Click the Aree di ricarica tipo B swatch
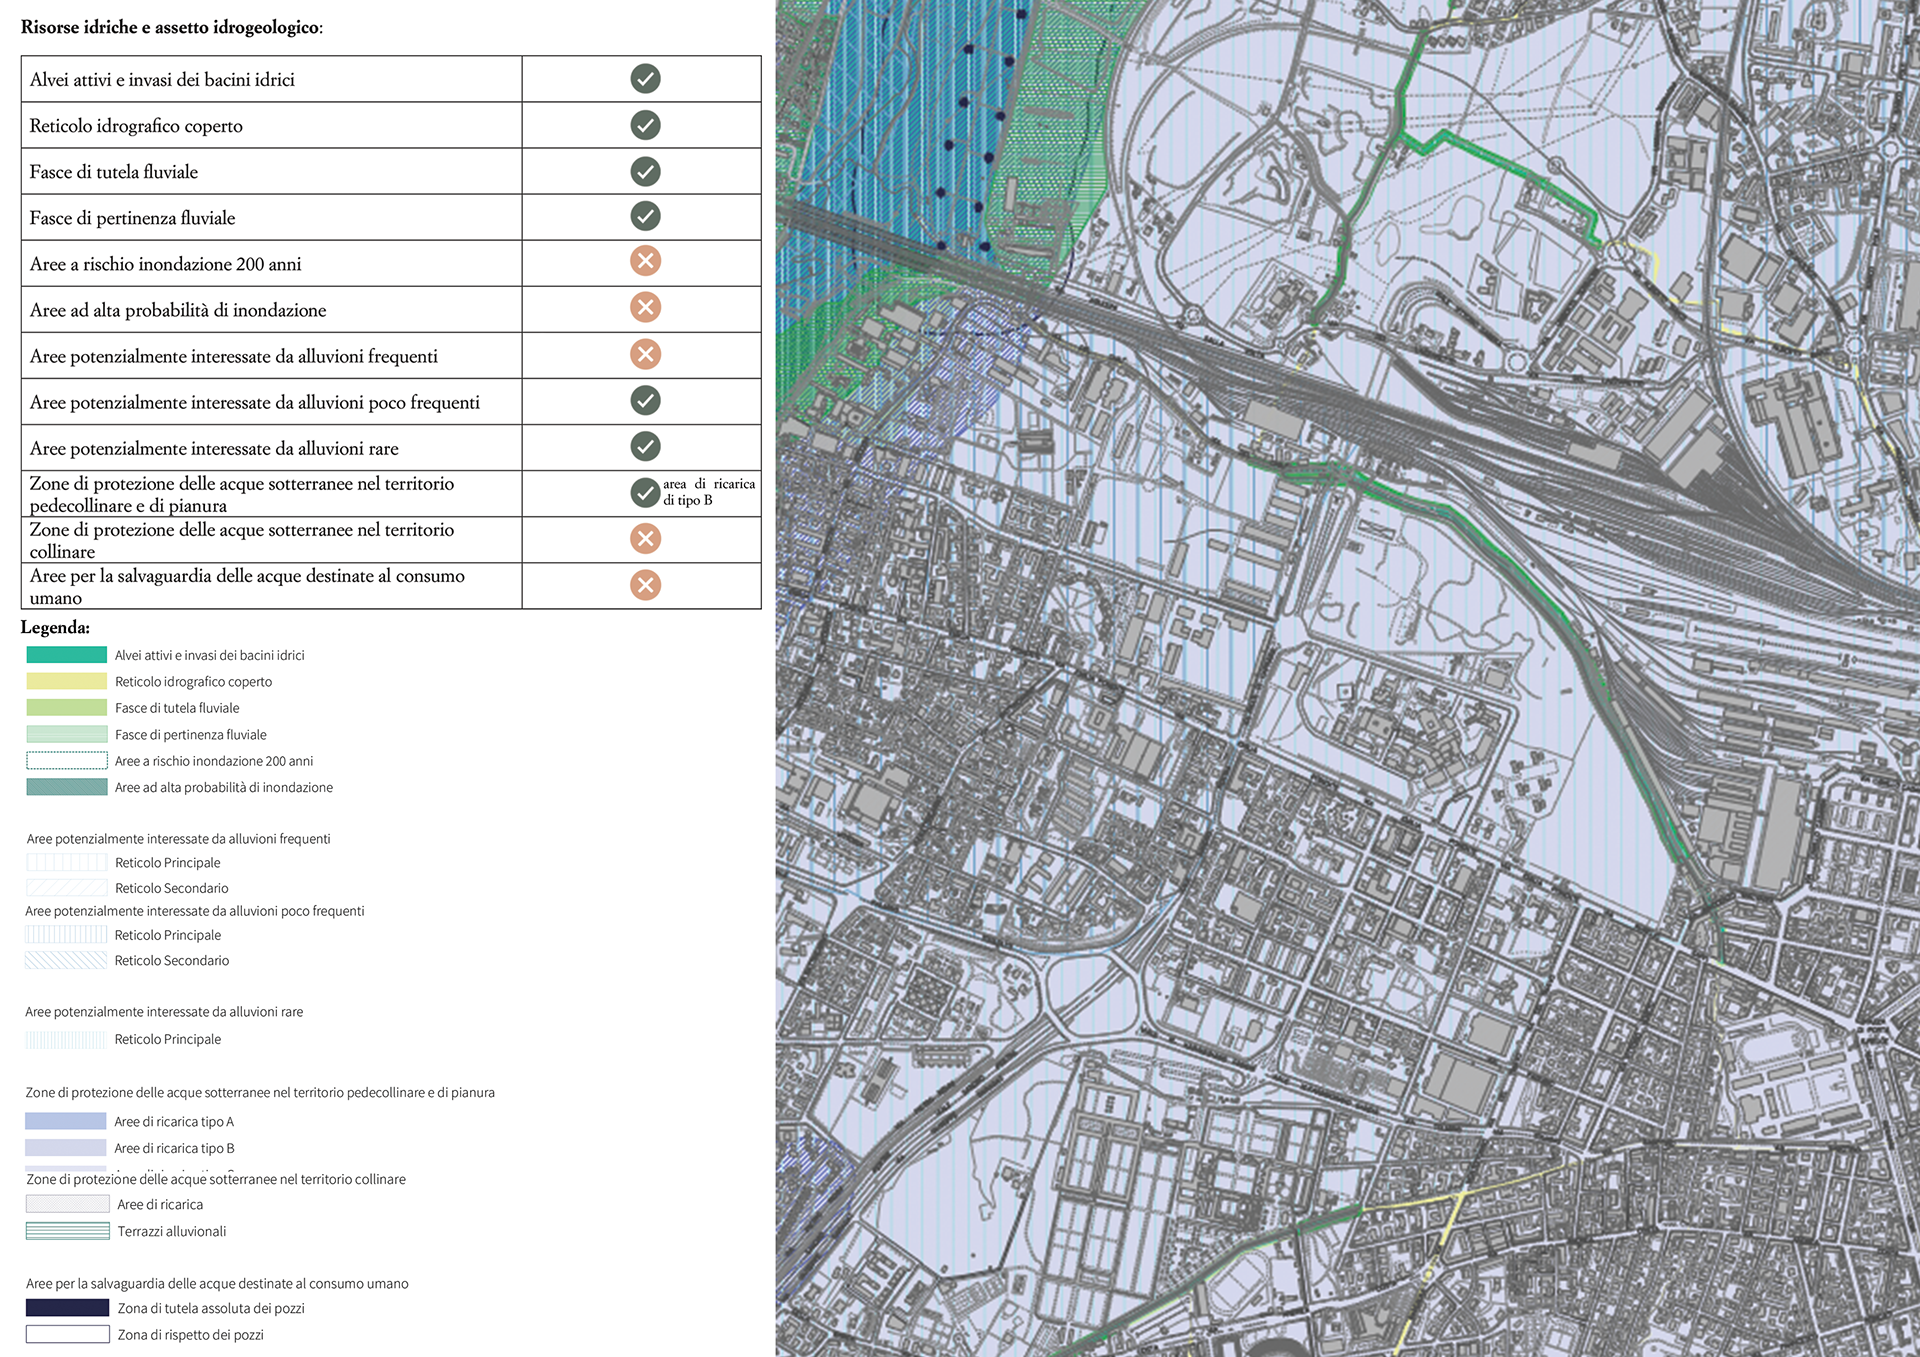This screenshot has width=1920, height=1357. (x=65, y=1148)
